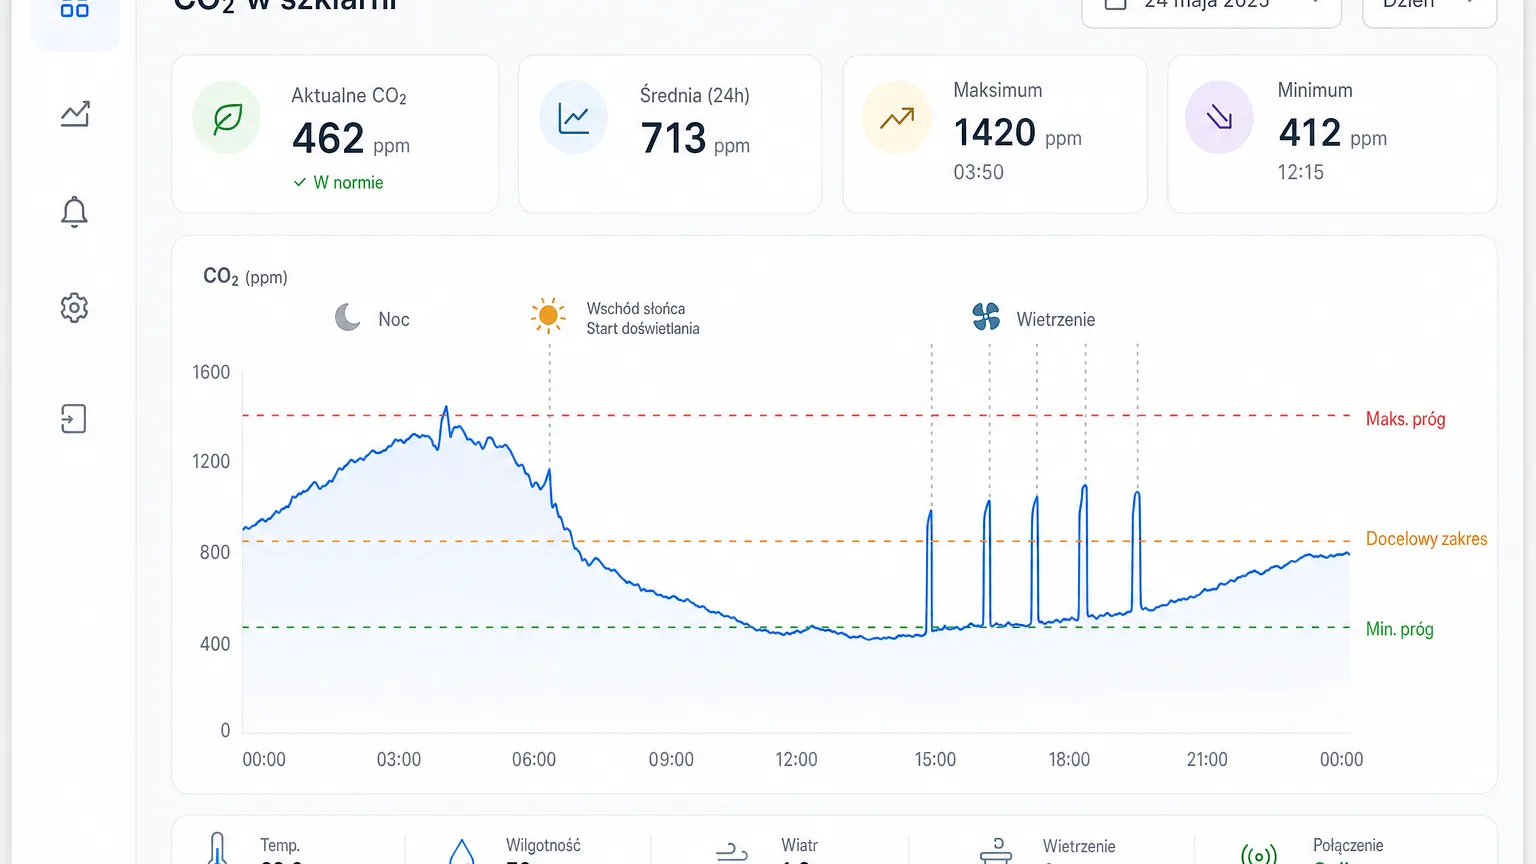Click the 412 ppm minimum value
Screen dimensions: 1536x864
click(1332, 133)
